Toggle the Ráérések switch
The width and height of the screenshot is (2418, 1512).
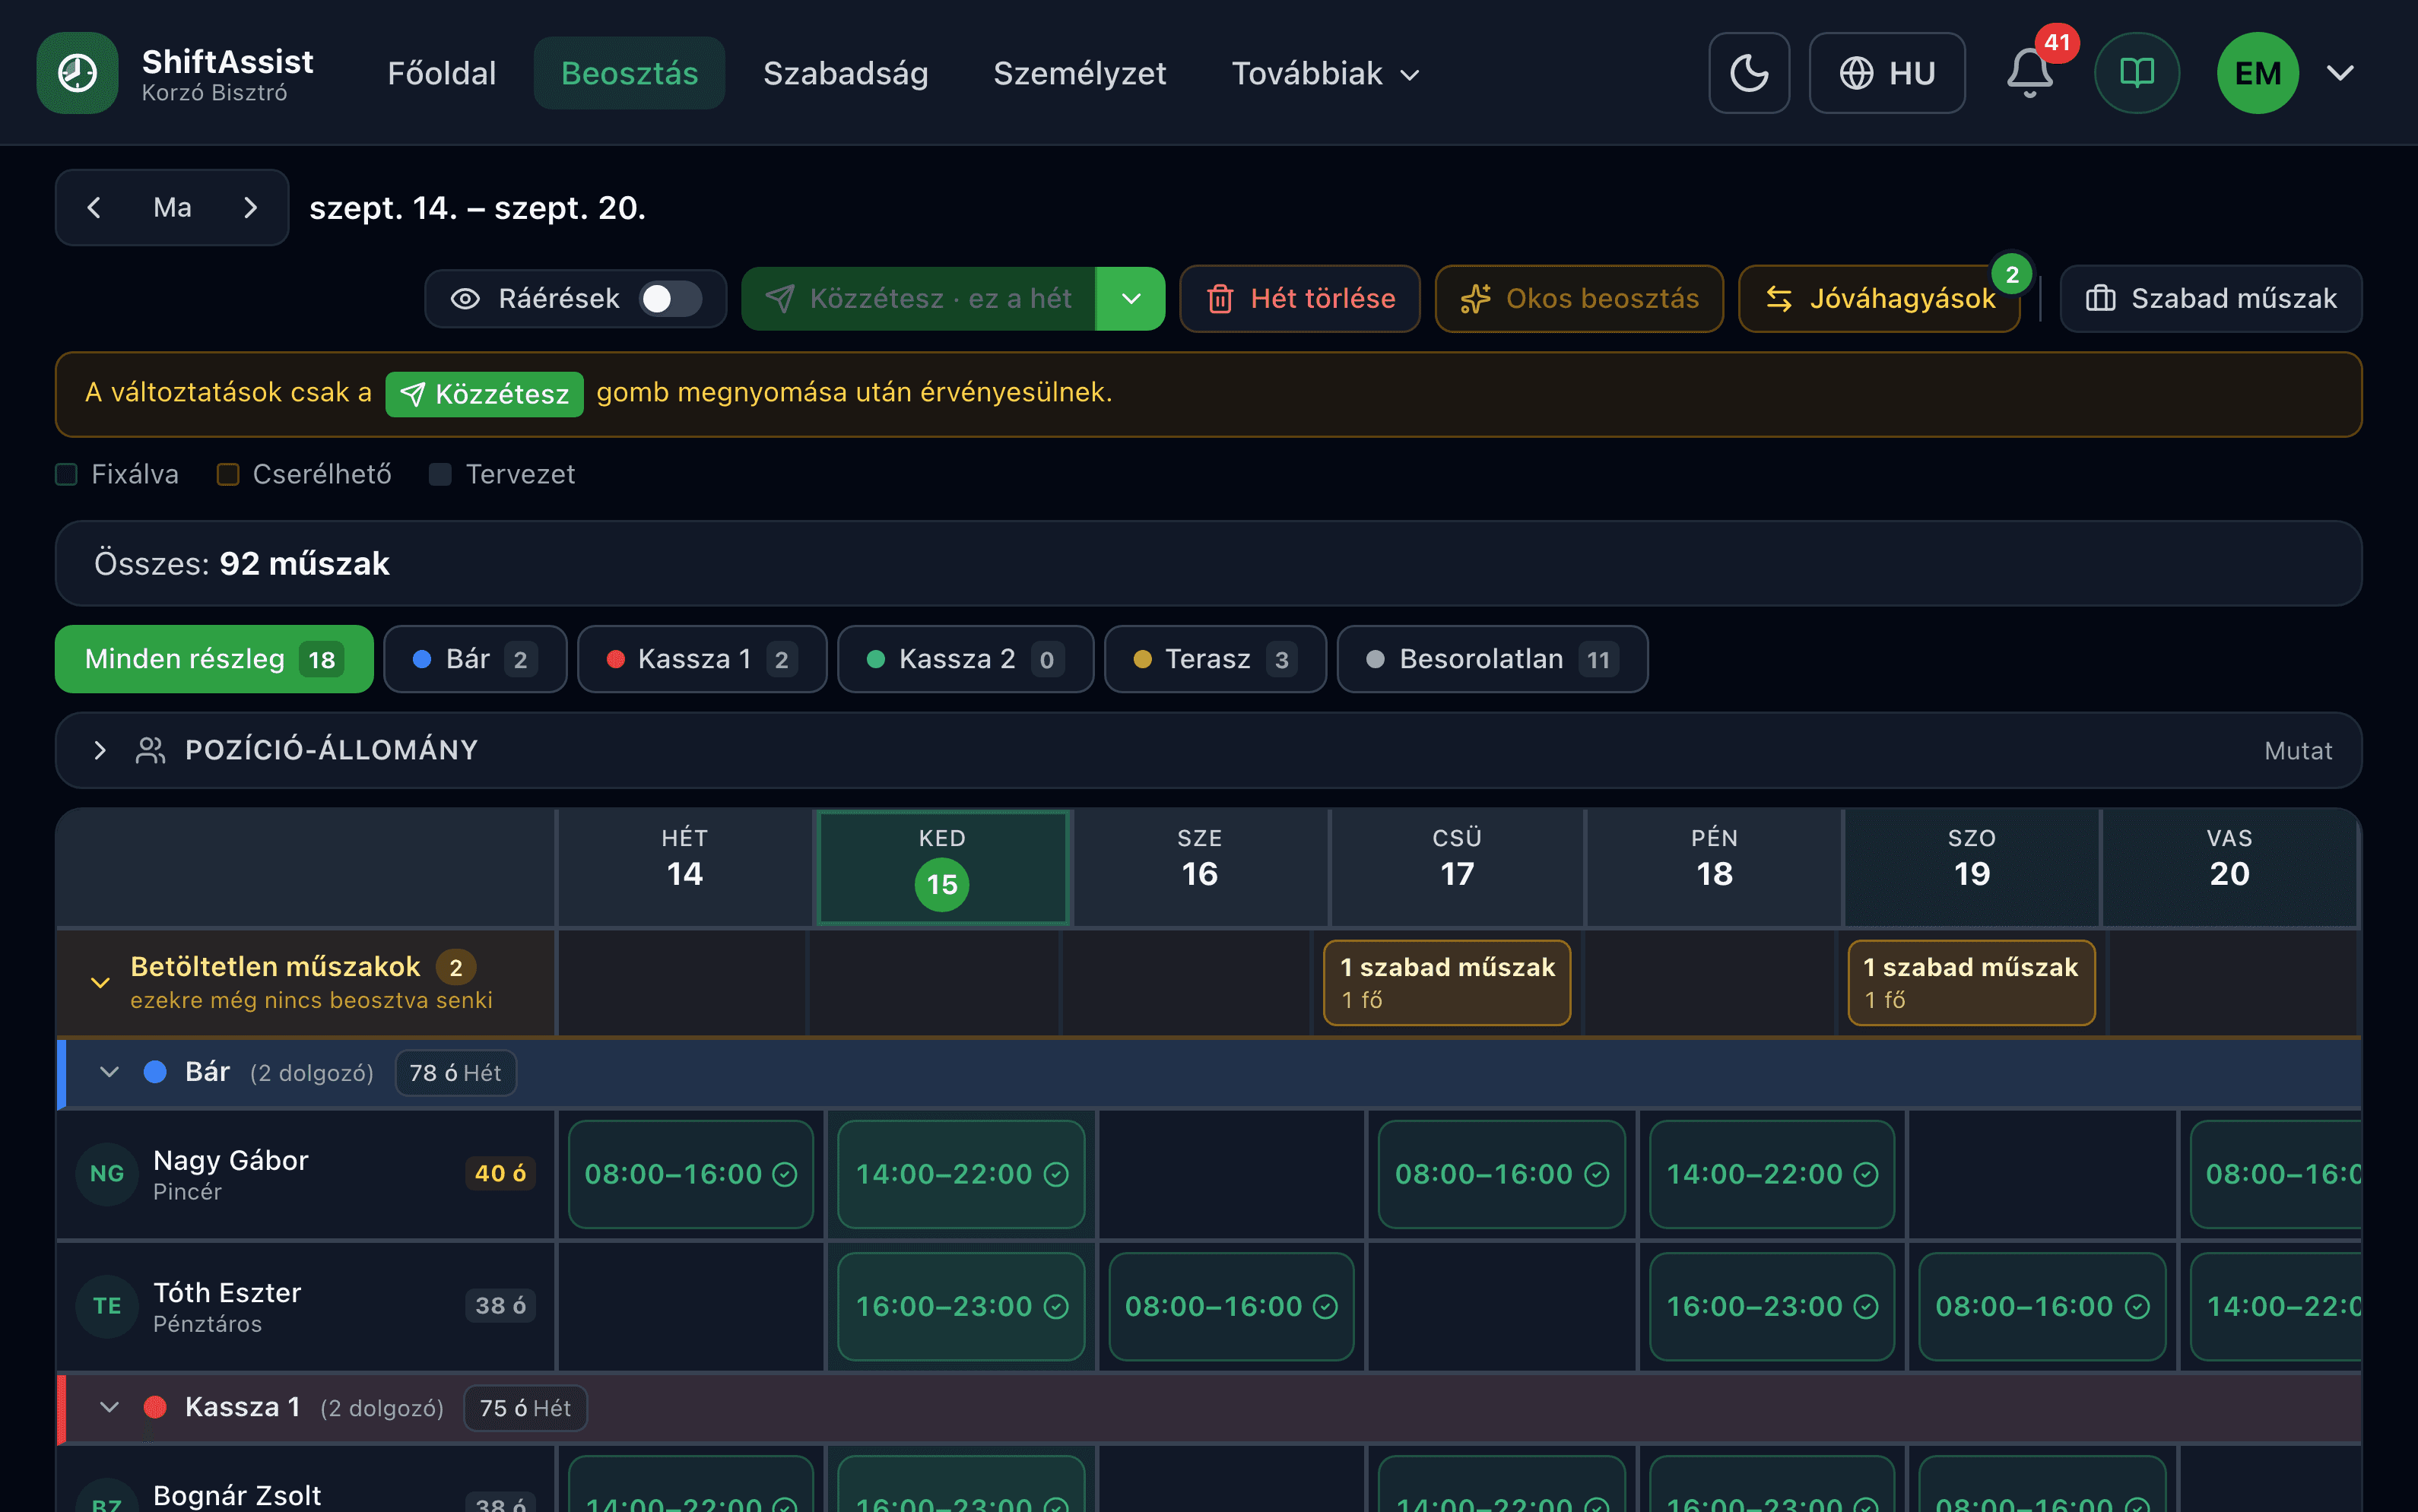(x=671, y=298)
